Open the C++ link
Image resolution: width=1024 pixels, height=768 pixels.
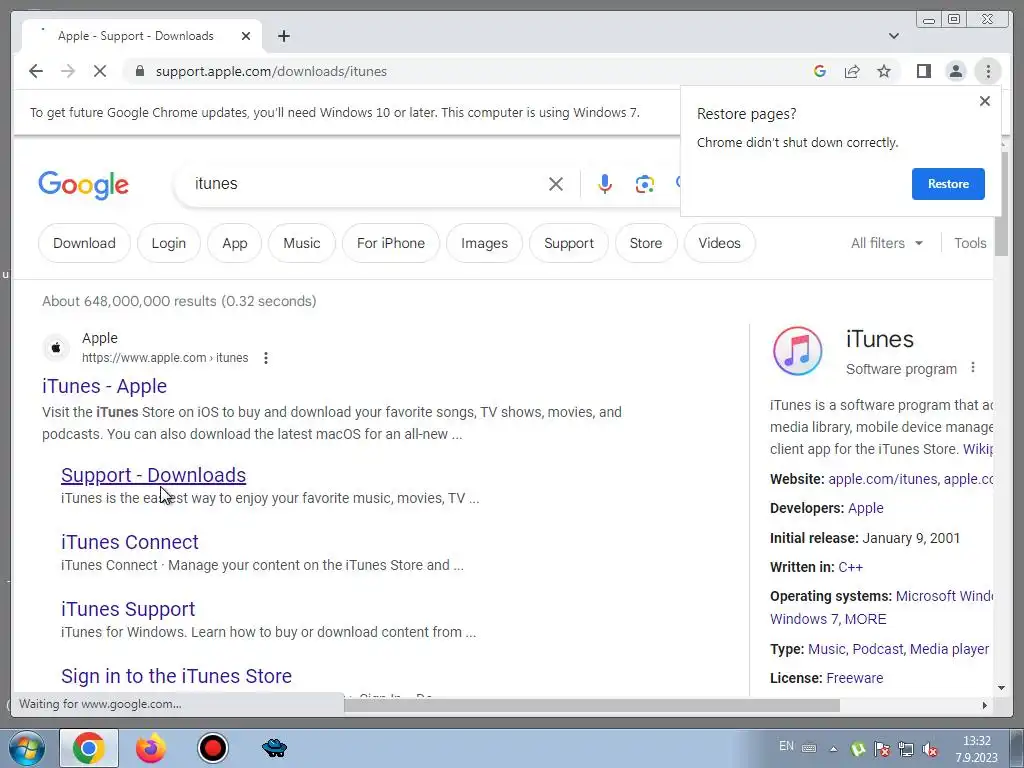850,567
